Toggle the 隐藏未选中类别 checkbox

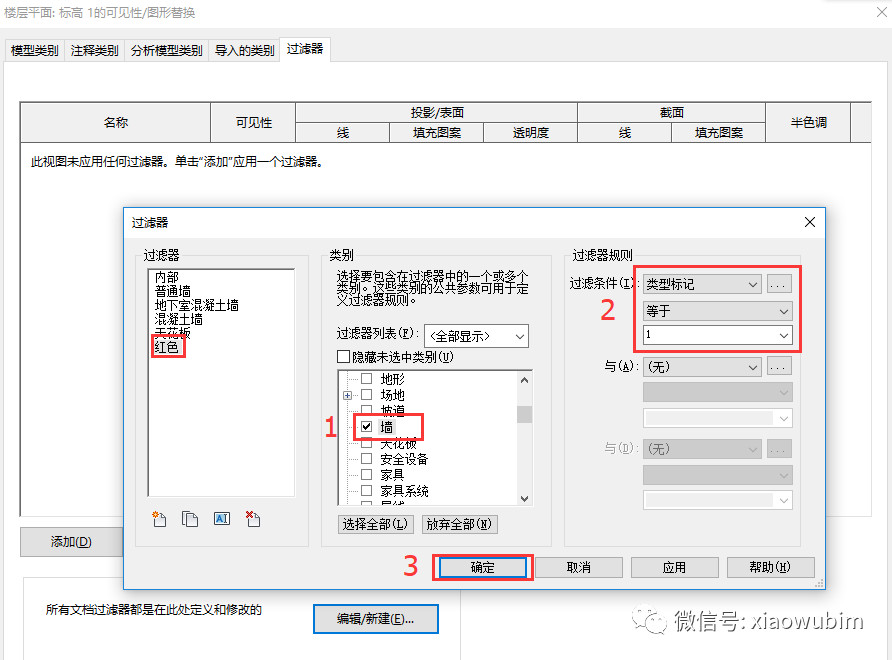[x=343, y=357]
